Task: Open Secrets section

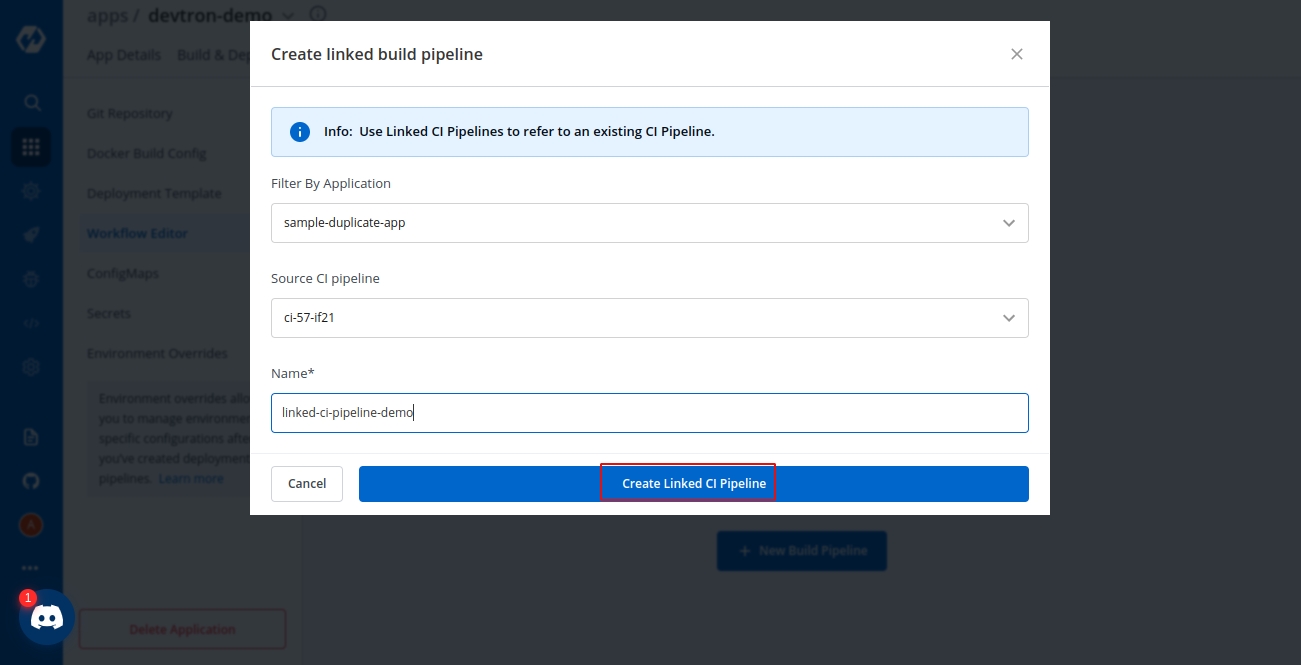Action: (x=109, y=314)
